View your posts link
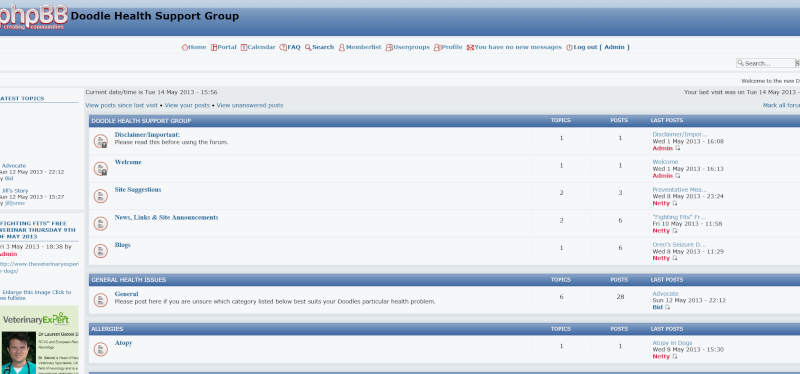Image resolution: width=800 pixels, height=374 pixels. [187, 105]
